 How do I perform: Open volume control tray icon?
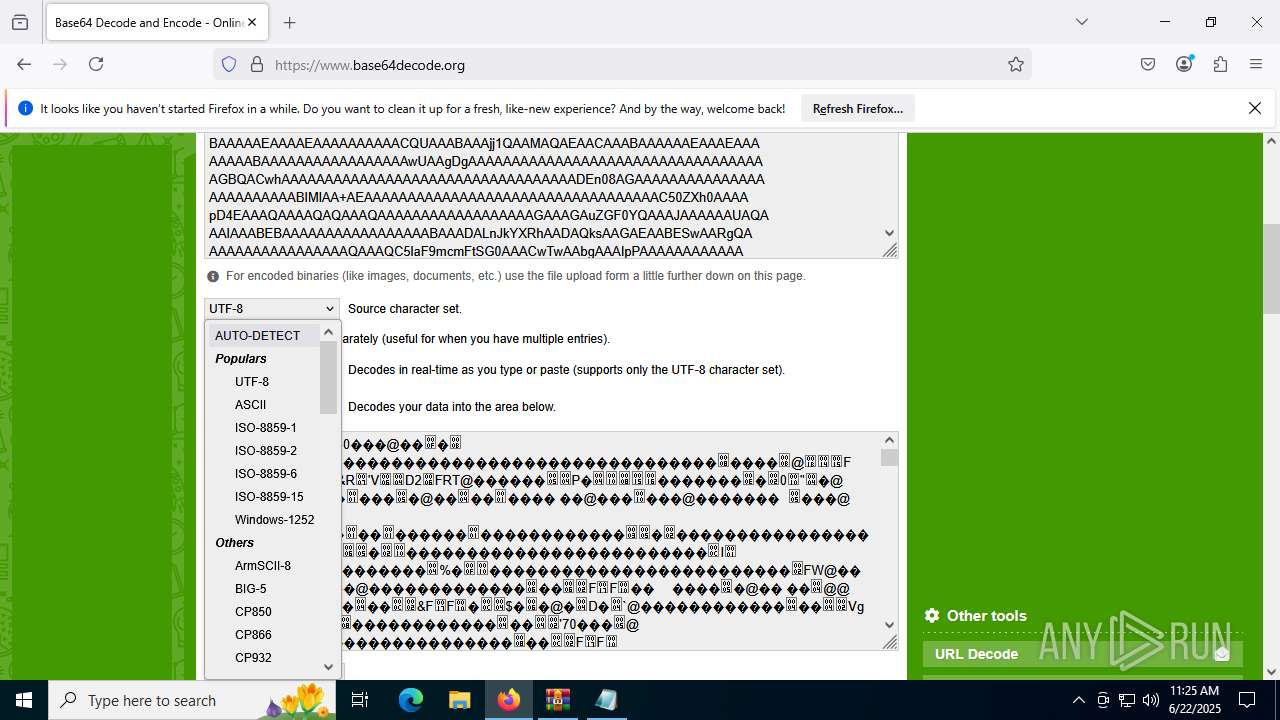[x=1151, y=700]
